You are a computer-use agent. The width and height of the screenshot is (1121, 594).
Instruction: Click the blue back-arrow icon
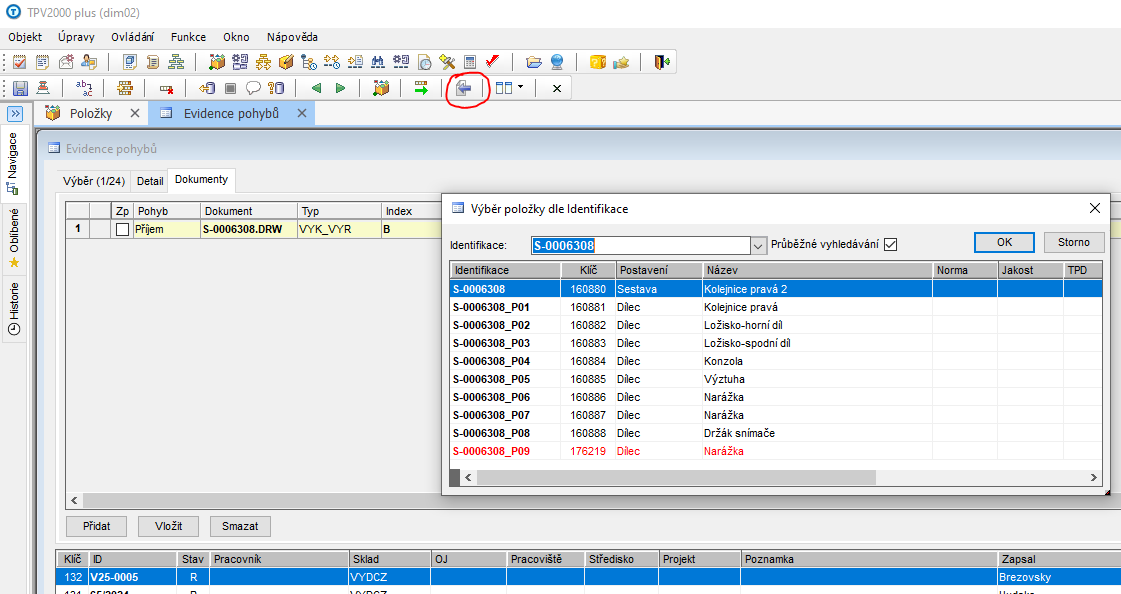point(464,88)
